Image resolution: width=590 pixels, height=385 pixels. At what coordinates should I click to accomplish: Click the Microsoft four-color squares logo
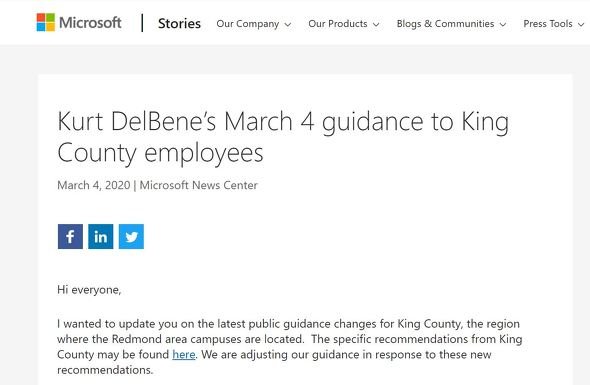point(46,23)
